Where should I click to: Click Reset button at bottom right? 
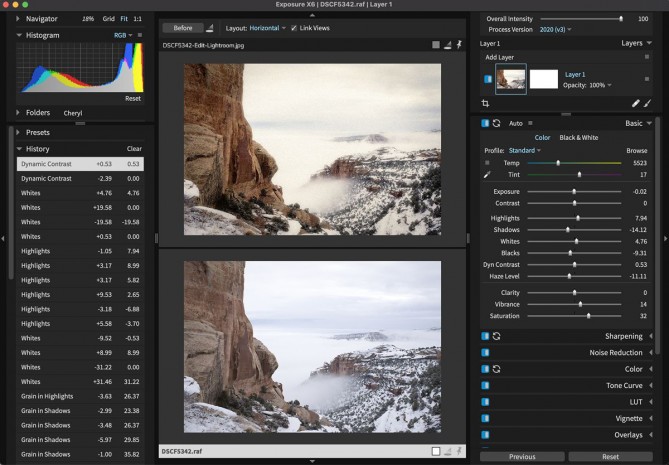click(x=611, y=457)
